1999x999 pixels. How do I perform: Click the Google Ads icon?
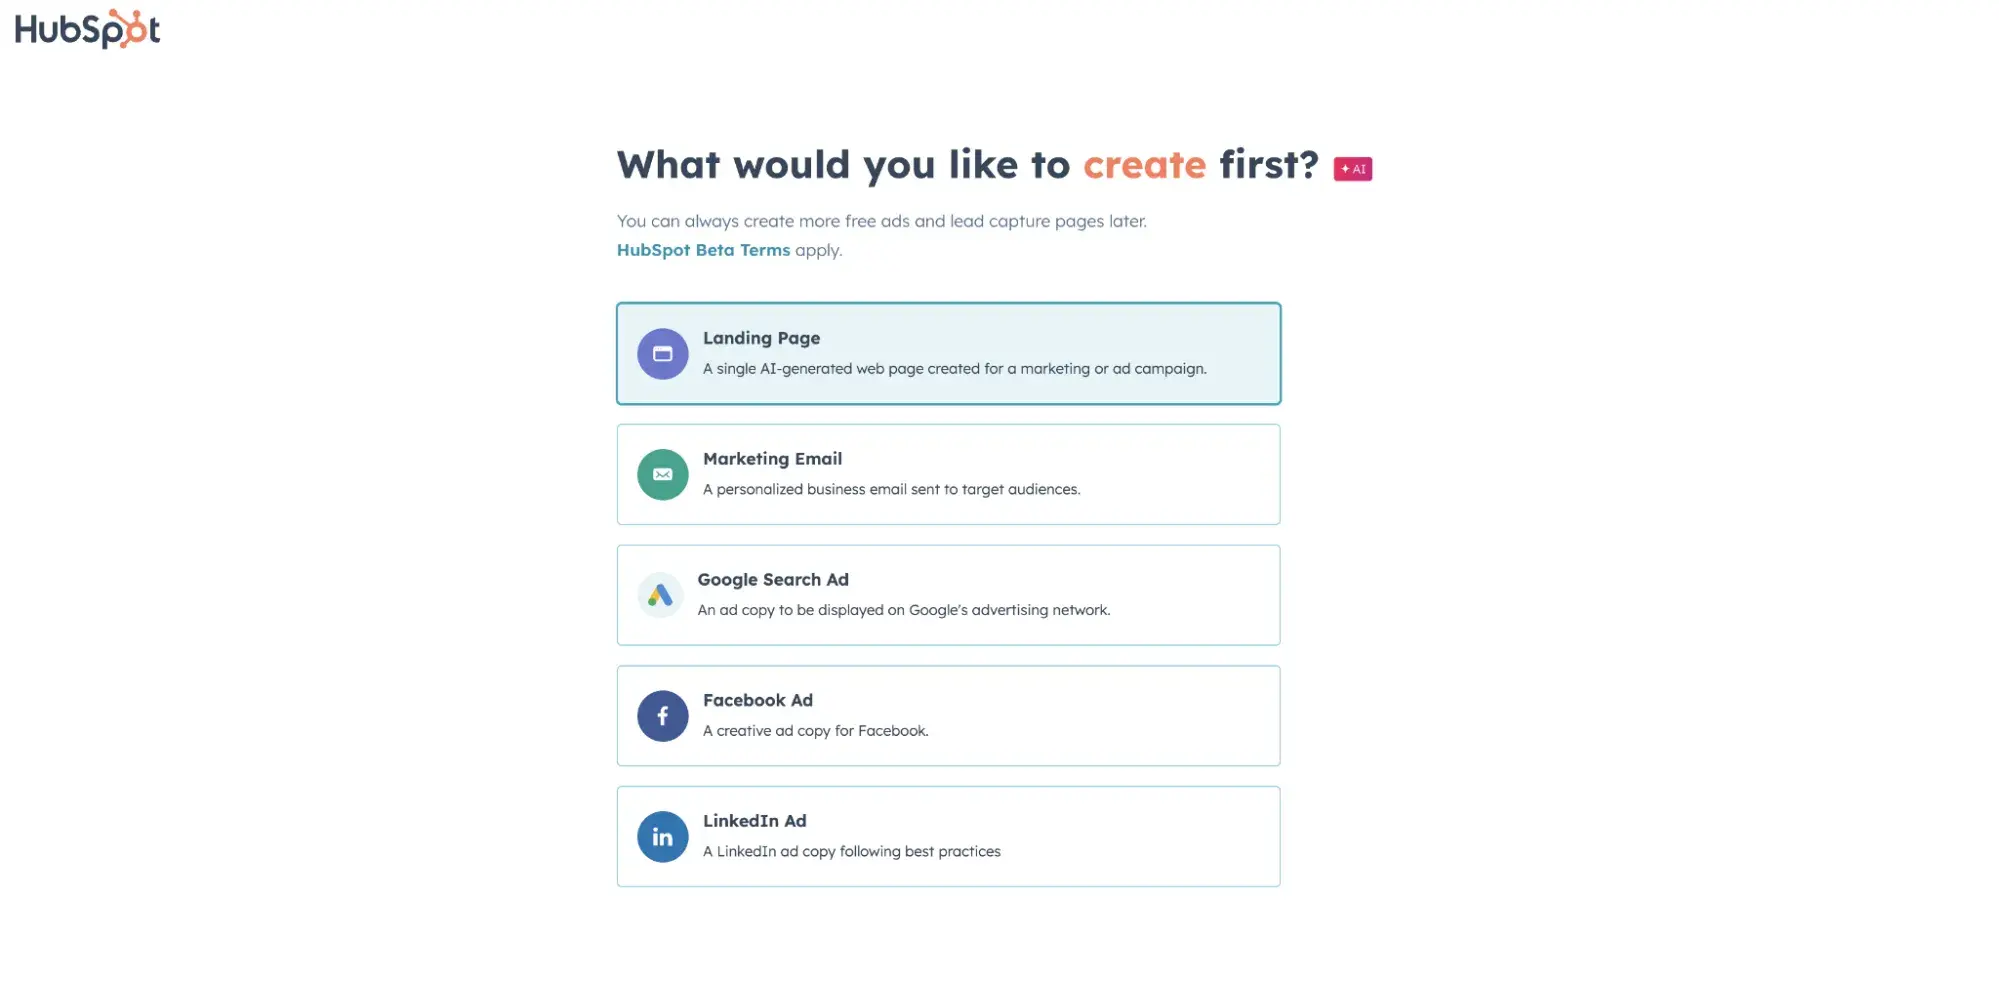pos(661,595)
